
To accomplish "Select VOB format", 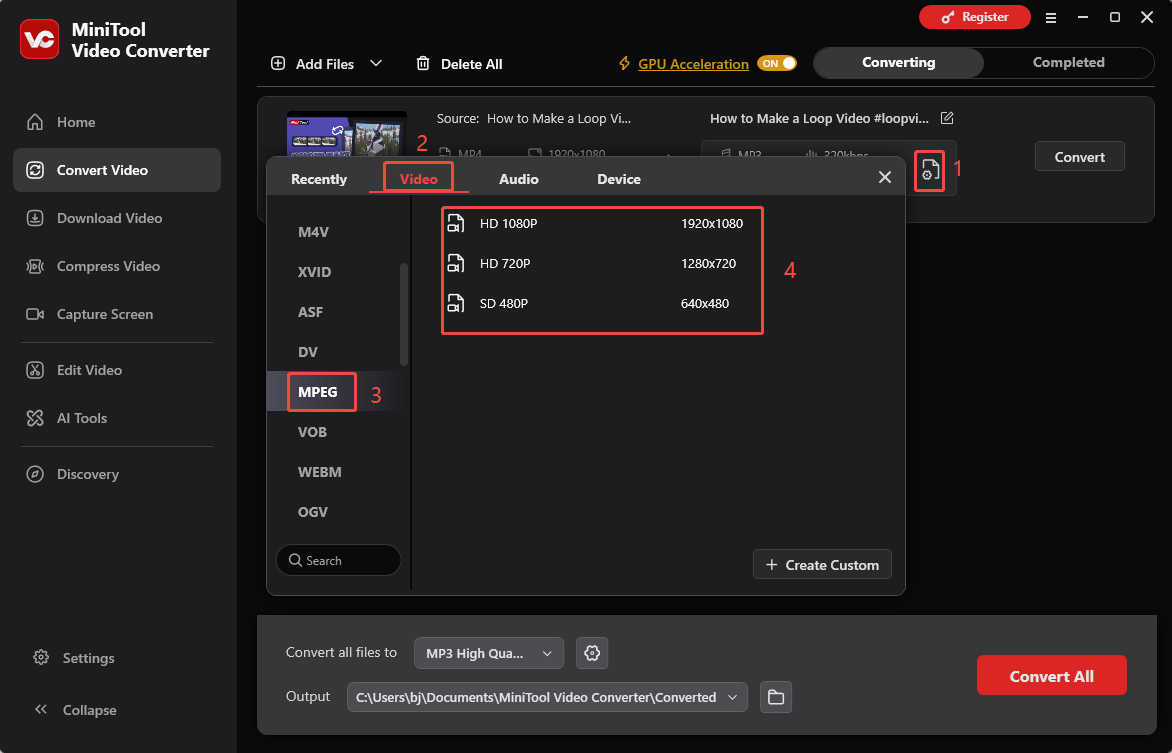I will tap(312, 431).
